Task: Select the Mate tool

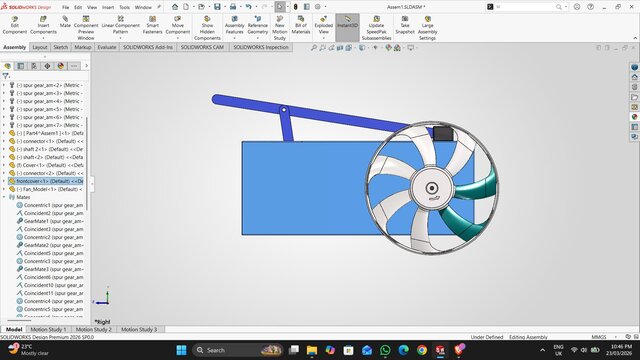Action: click(x=65, y=22)
